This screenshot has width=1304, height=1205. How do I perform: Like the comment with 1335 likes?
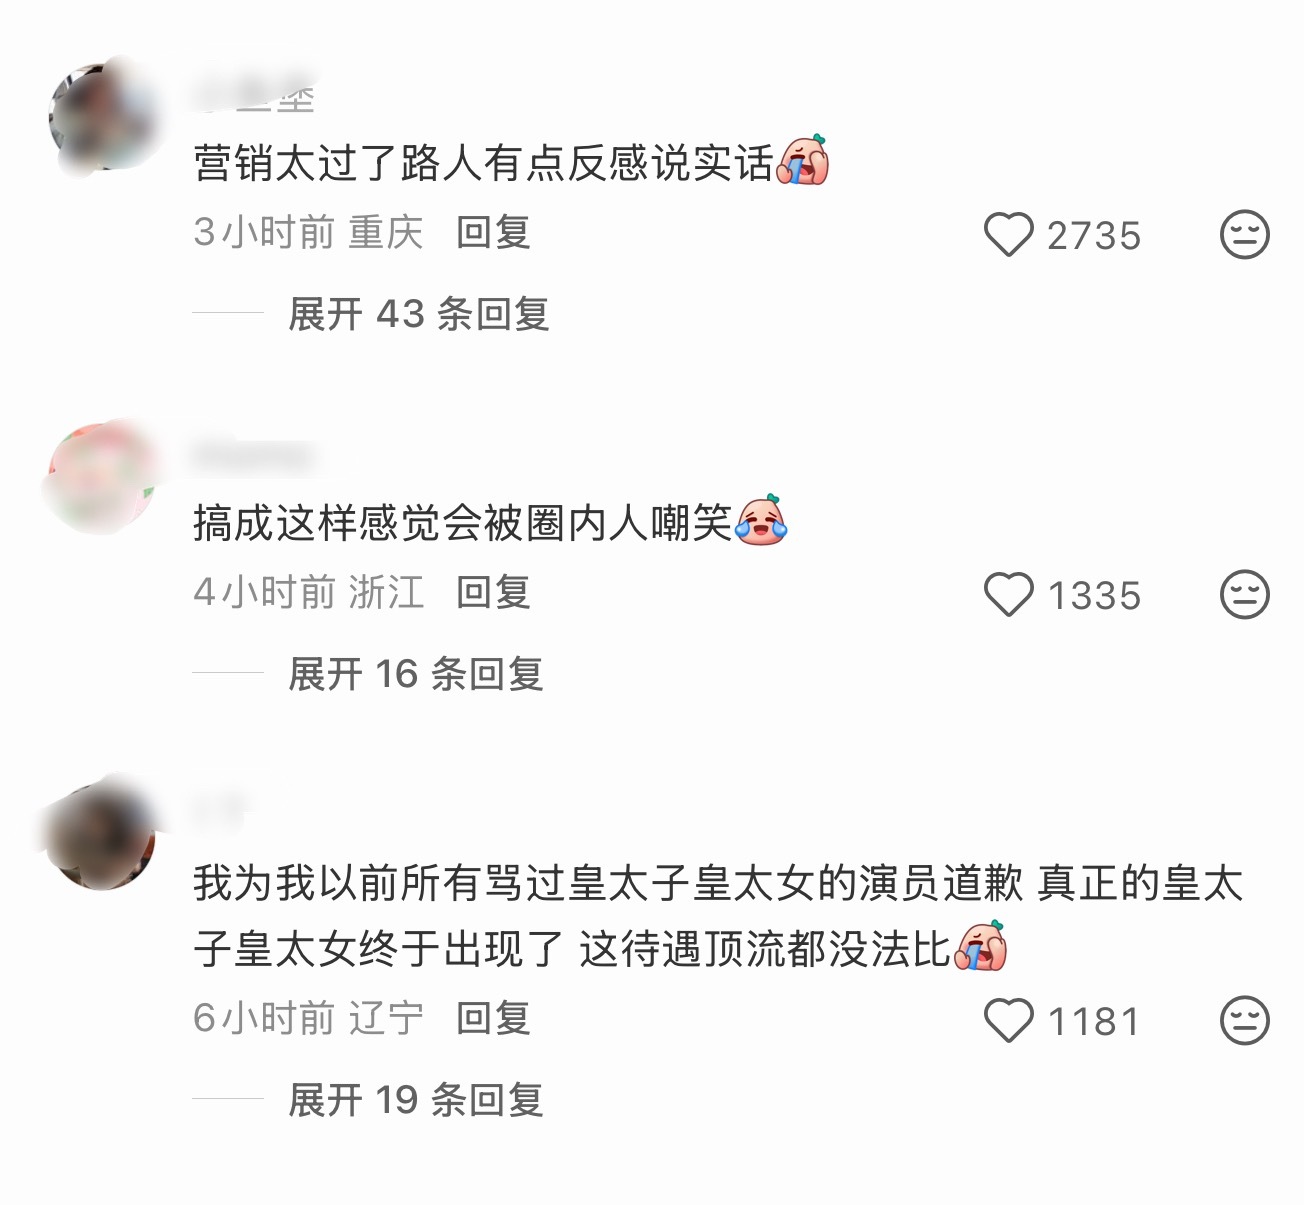tap(1008, 594)
